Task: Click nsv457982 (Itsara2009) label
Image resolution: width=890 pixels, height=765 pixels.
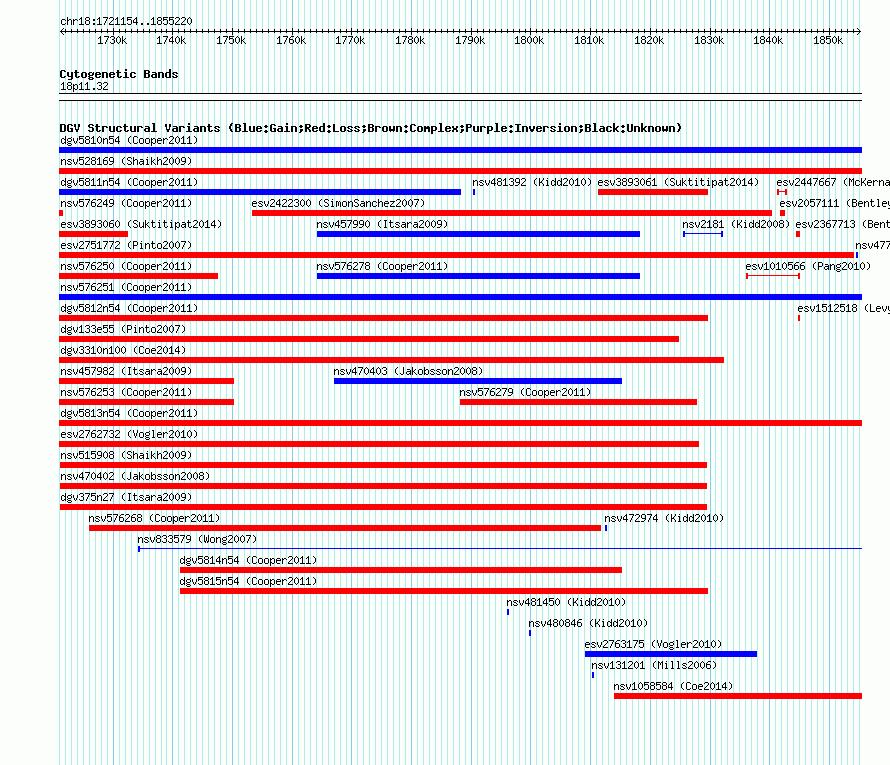Action: (126, 371)
